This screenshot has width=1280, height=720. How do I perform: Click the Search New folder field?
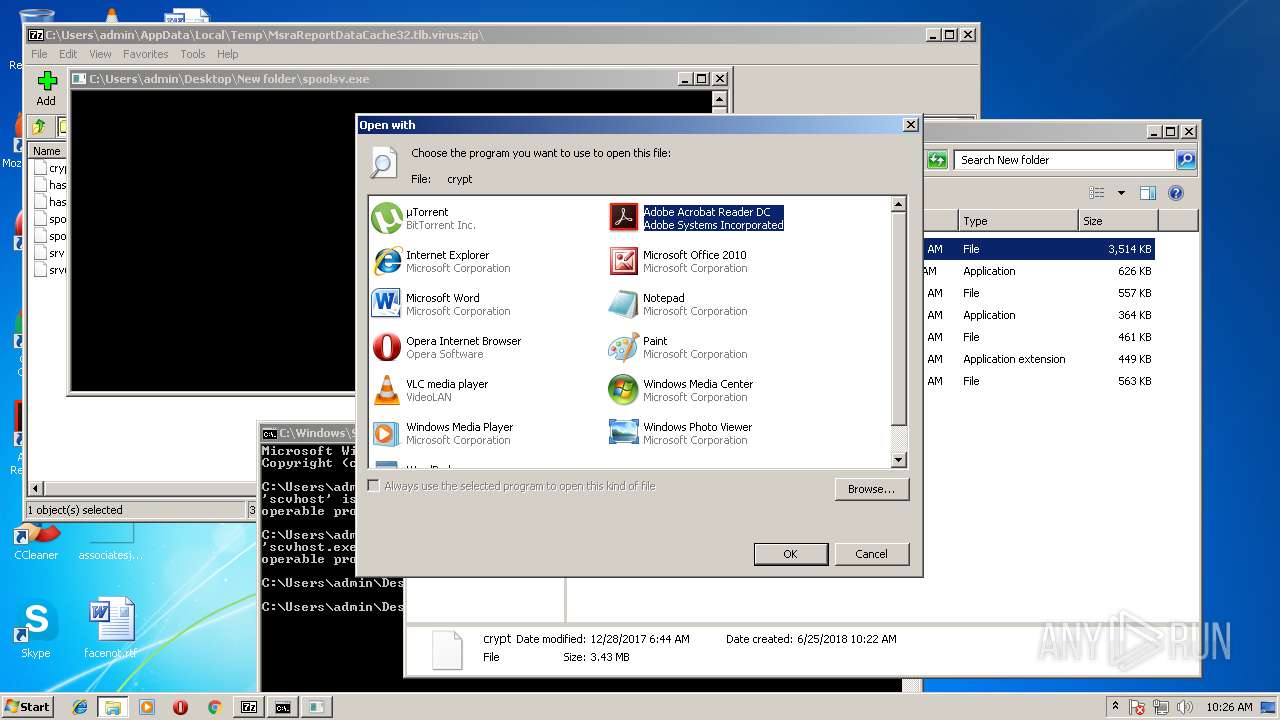click(x=1063, y=160)
